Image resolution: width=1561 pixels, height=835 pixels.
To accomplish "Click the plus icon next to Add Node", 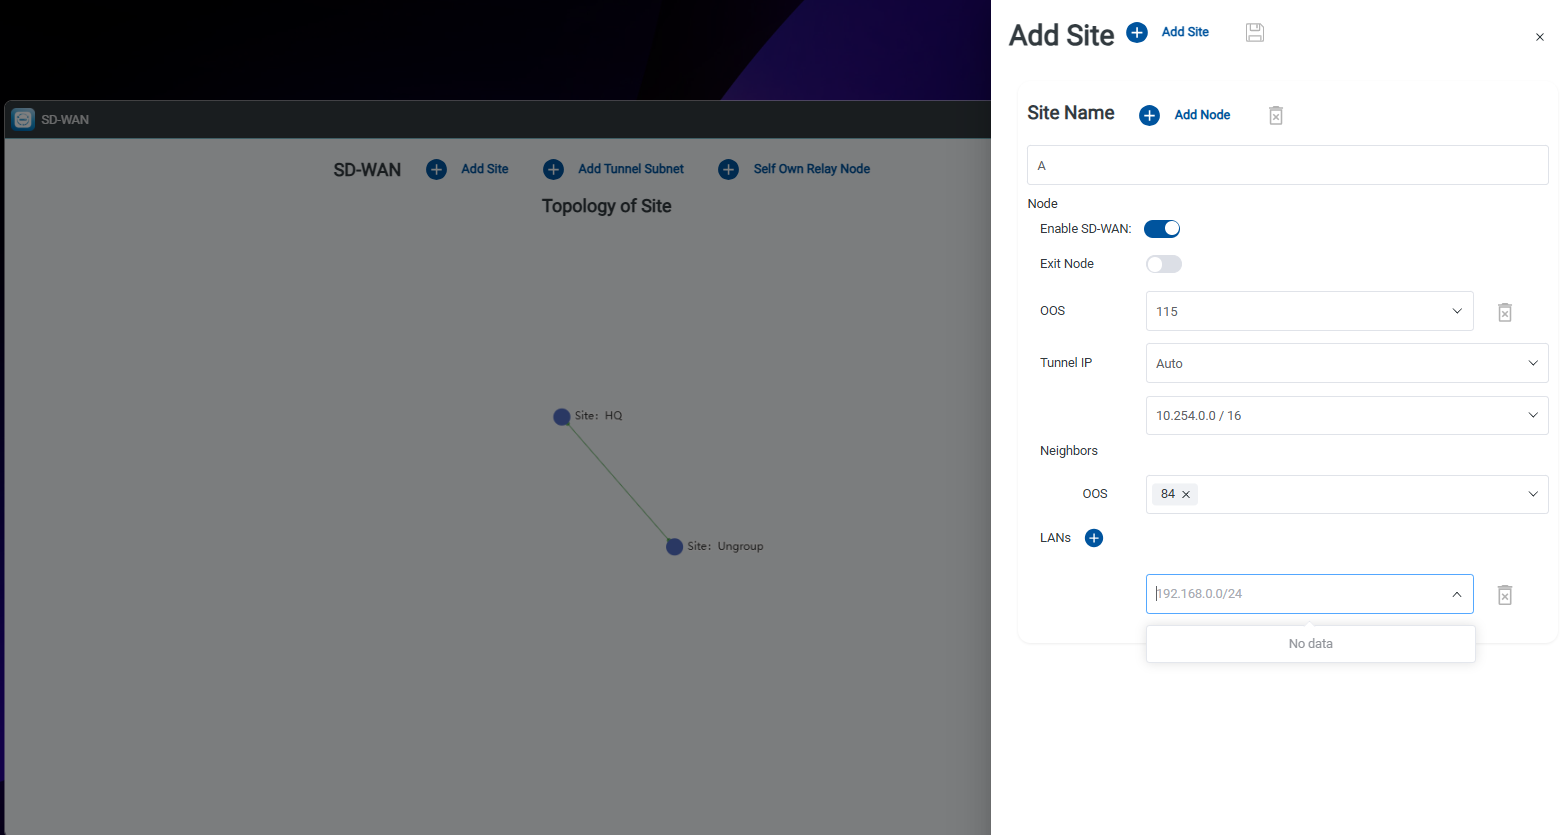I will [x=1150, y=115].
